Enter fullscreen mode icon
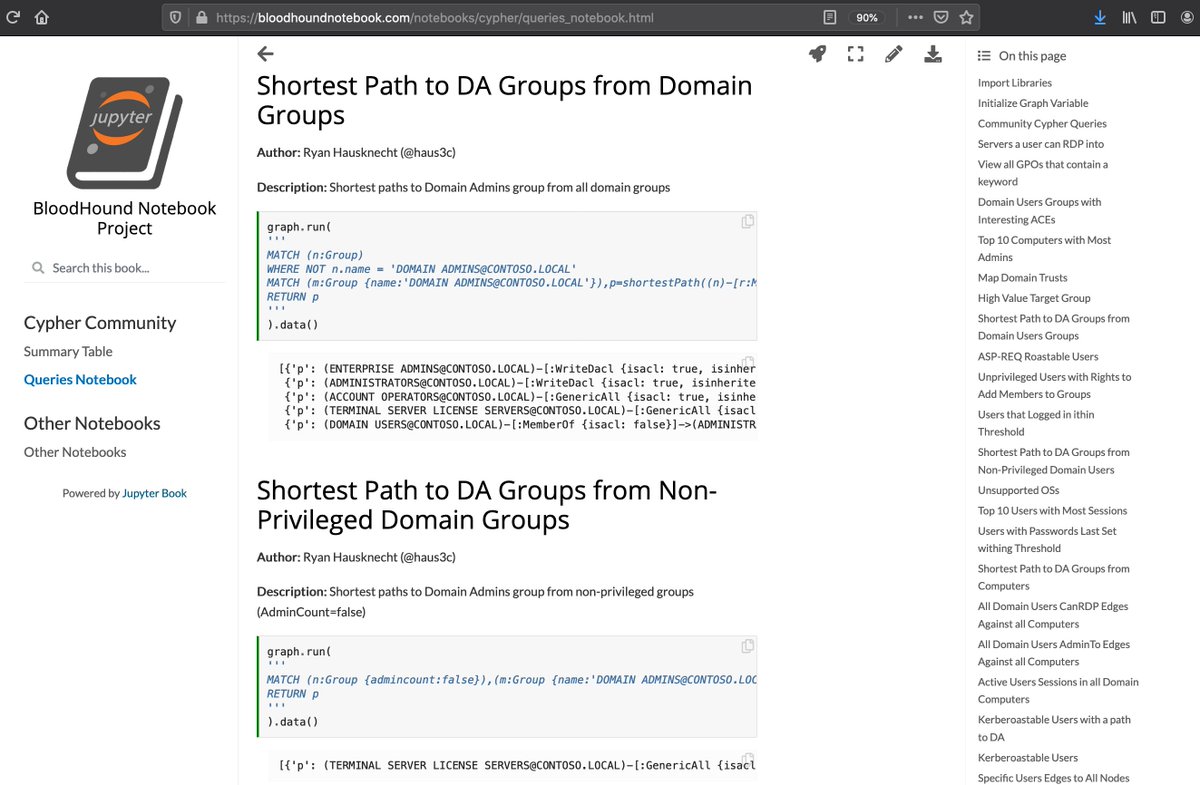This screenshot has width=1200, height=785. (855, 54)
